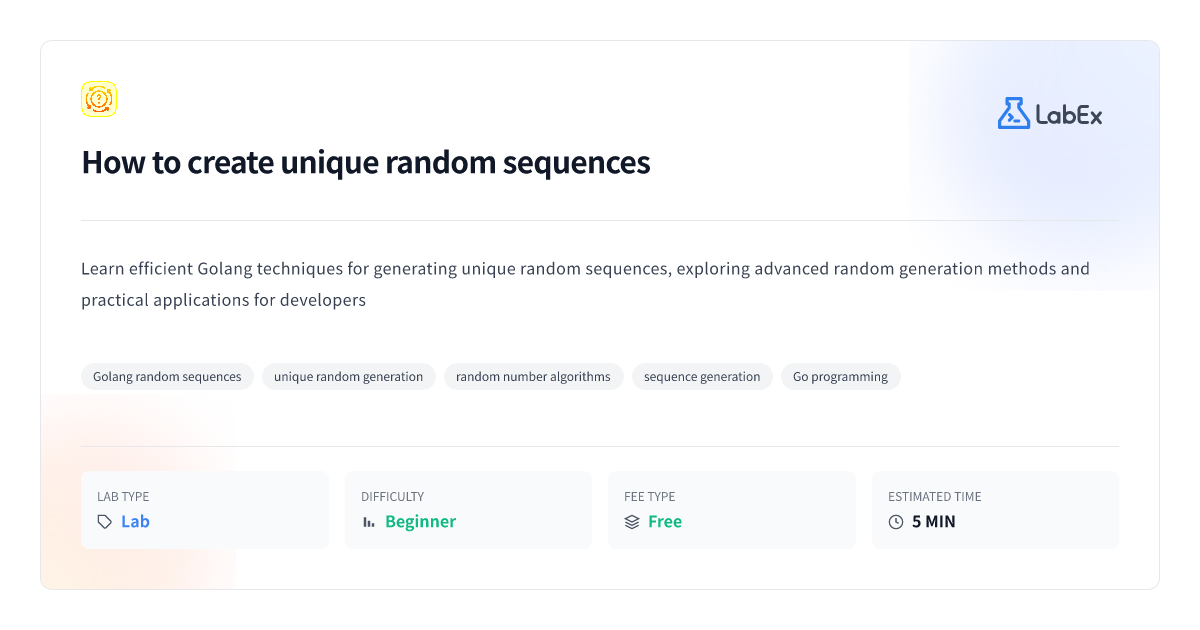Image resolution: width=1200 pixels, height=630 pixels.
Task: Click the LabEx brand name text
Action: [x=1069, y=115]
